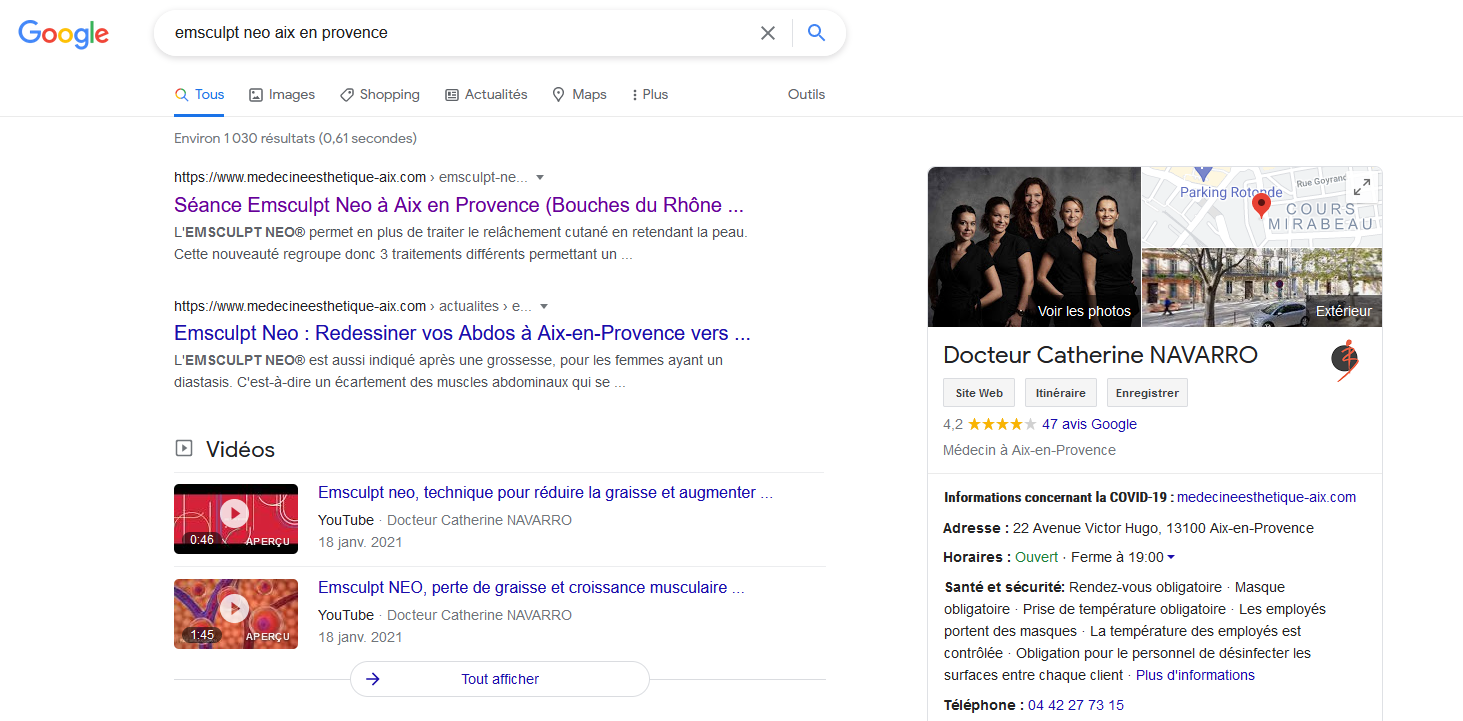
Task: Expand the map with the arrows icon
Action: click(x=1362, y=187)
